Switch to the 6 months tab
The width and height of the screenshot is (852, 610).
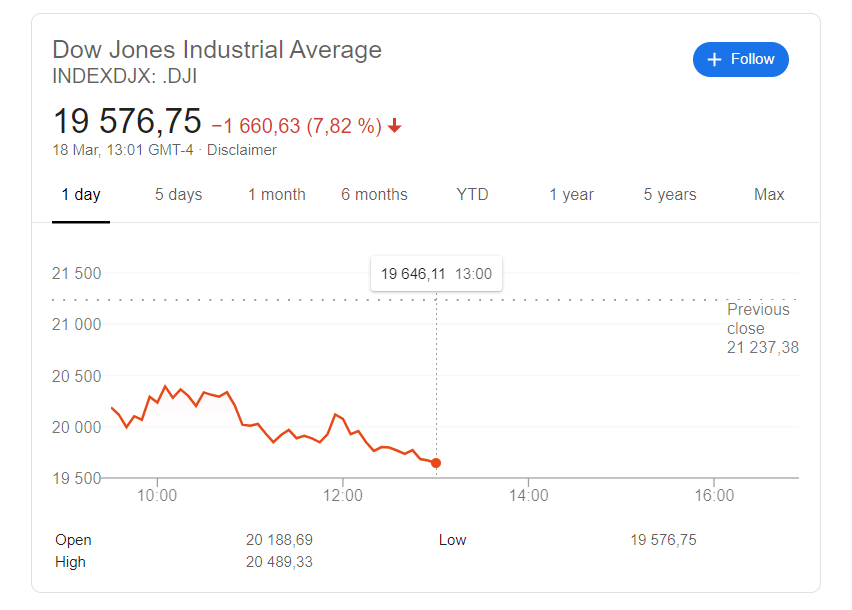[374, 195]
